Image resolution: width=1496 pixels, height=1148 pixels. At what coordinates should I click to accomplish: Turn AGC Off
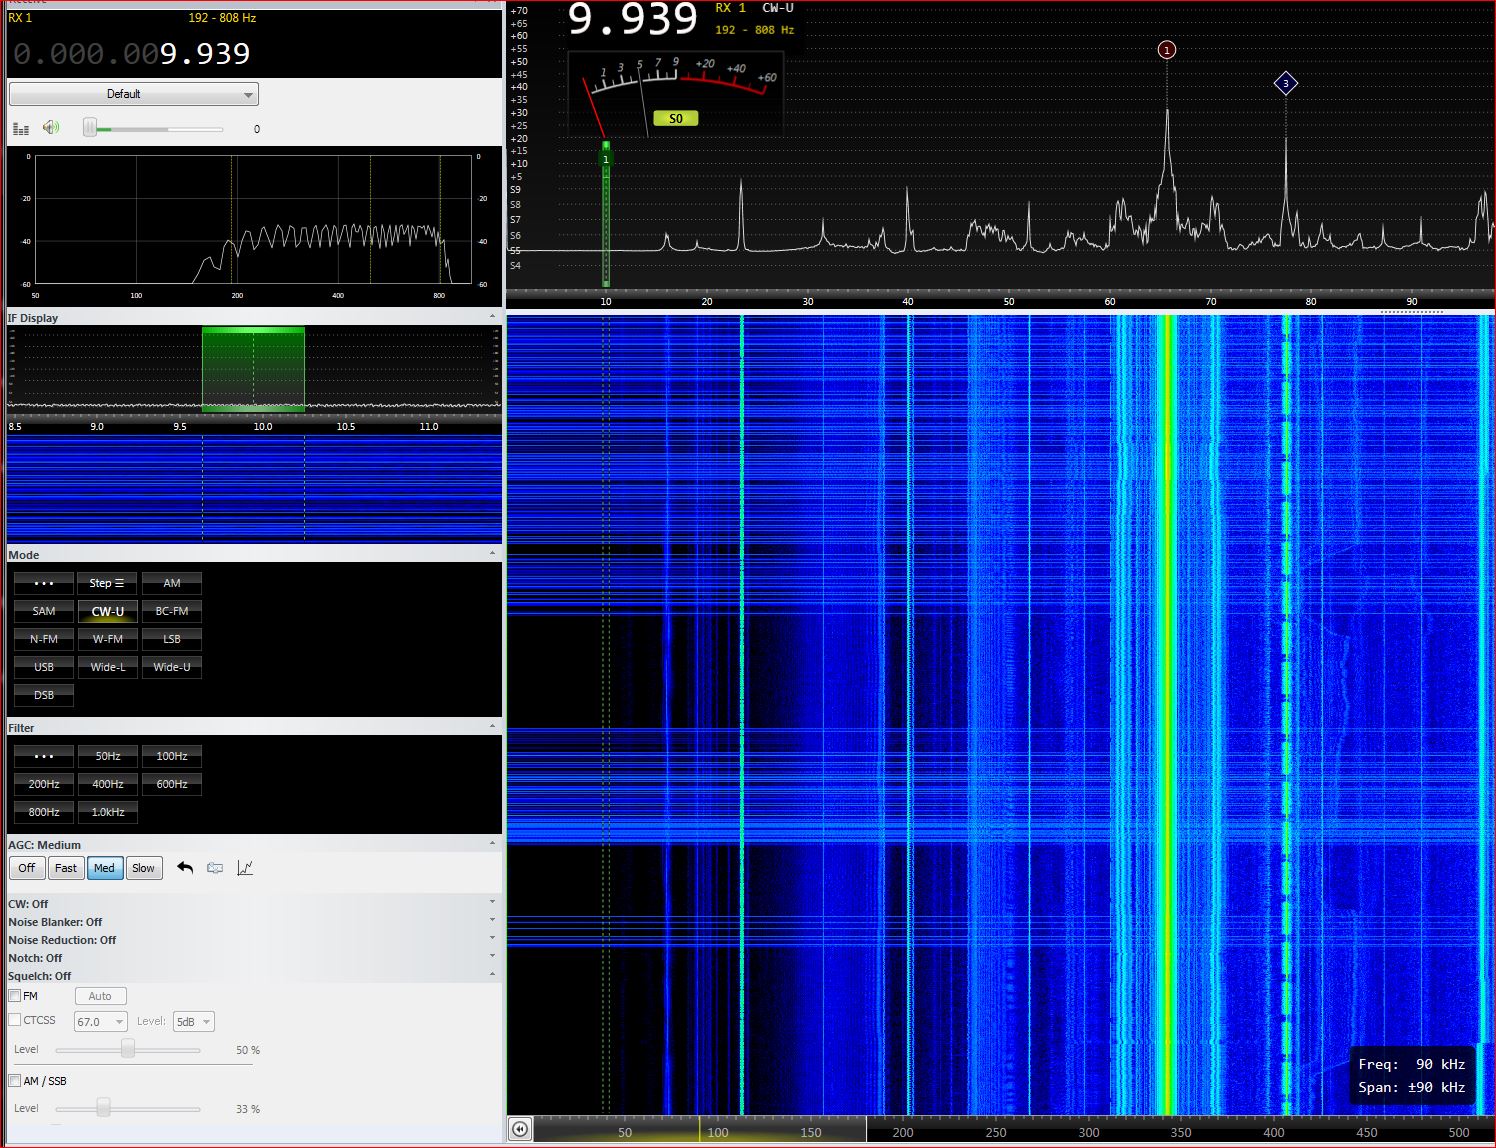coord(27,868)
